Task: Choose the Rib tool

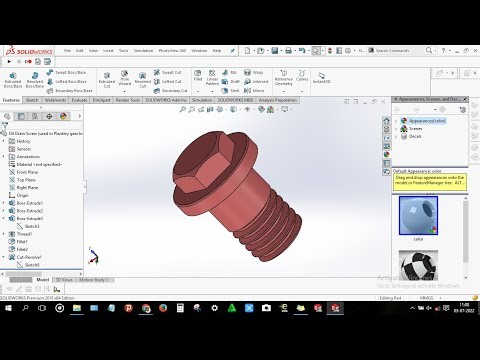Action: (x=229, y=72)
